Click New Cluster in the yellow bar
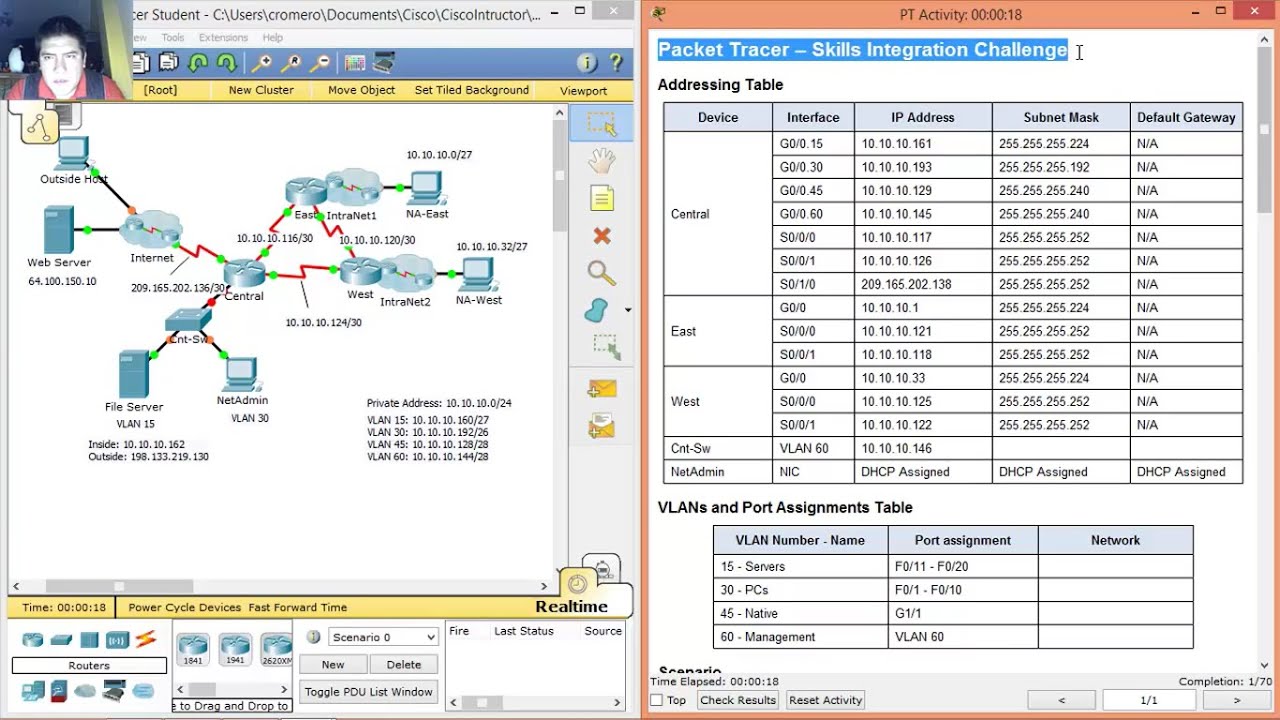Viewport: 1280px width, 720px height. point(261,90)
